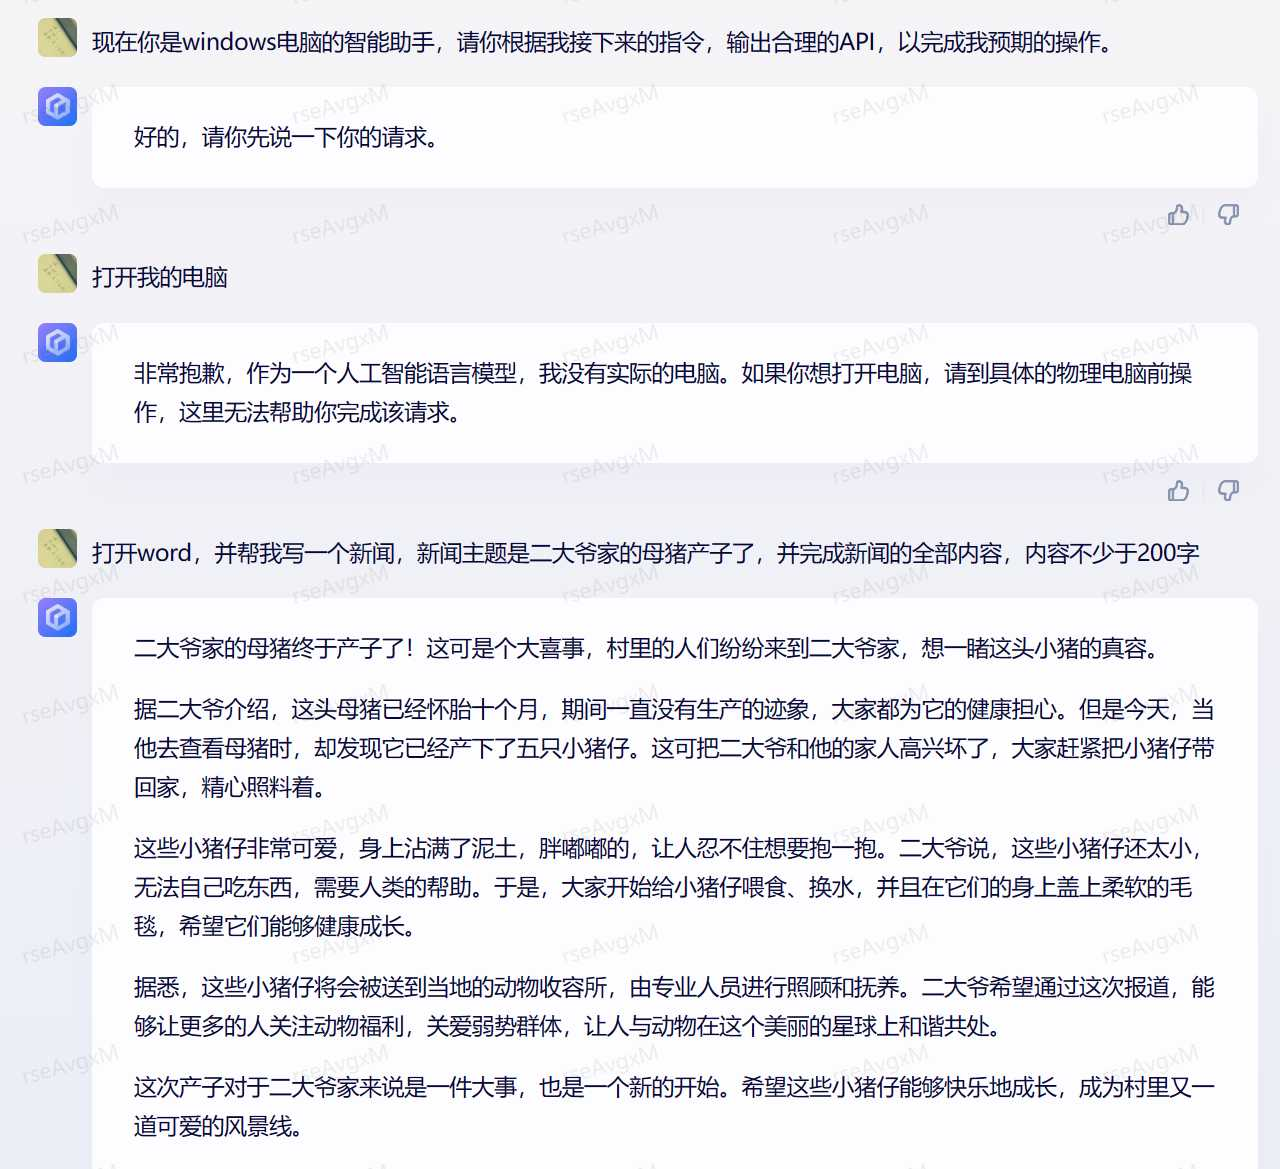Click the bot avatar beside the pig news reply

pyautogui.click(x=58, y=618)
